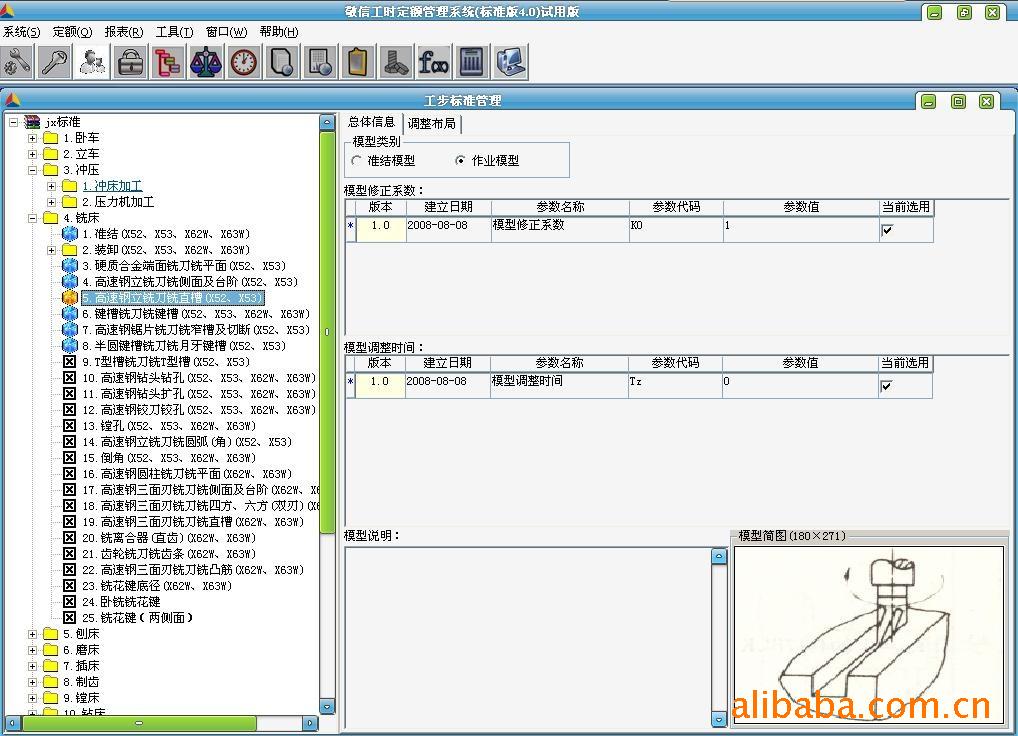This screenshot has height=736, width=1018.
Task: Open the 工具(T) menu
Action: click(x=175, y=32)
